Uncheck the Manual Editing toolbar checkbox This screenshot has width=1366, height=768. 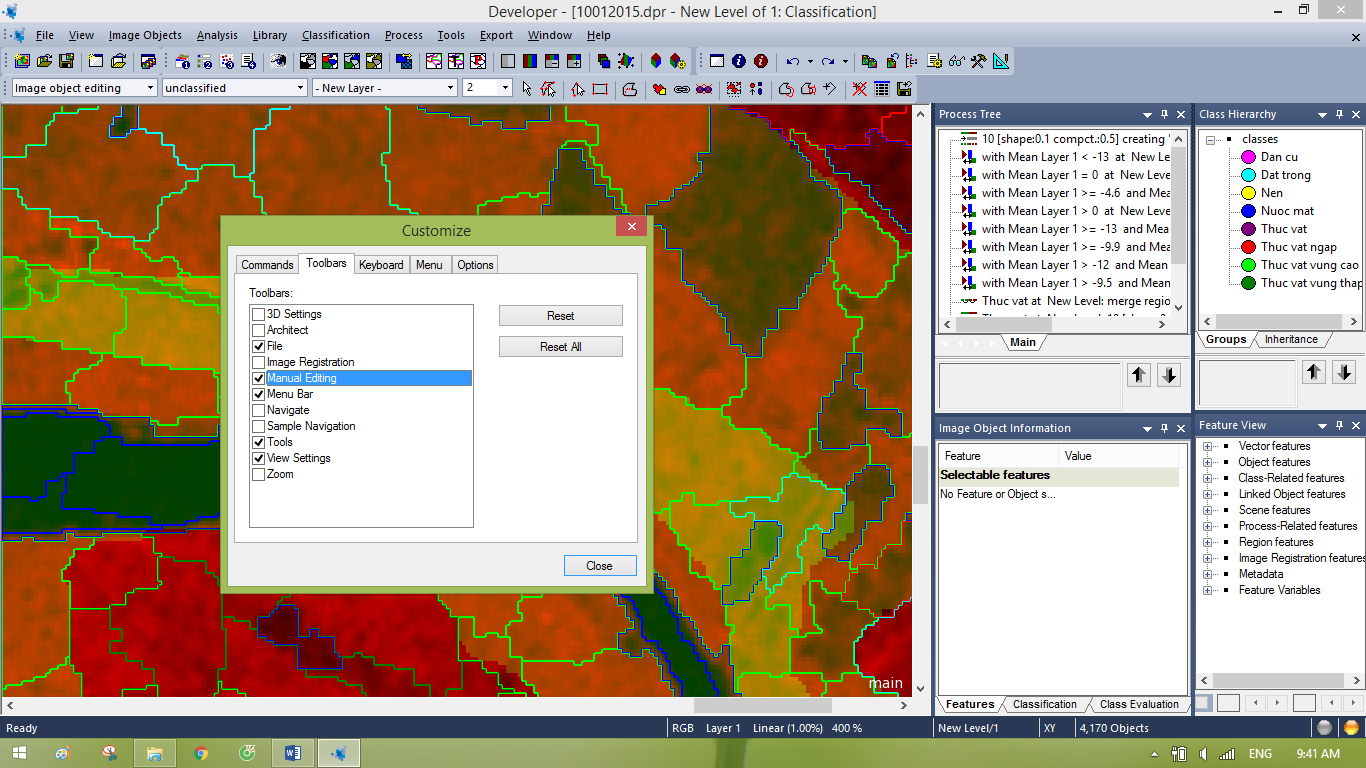pos(259,378)
